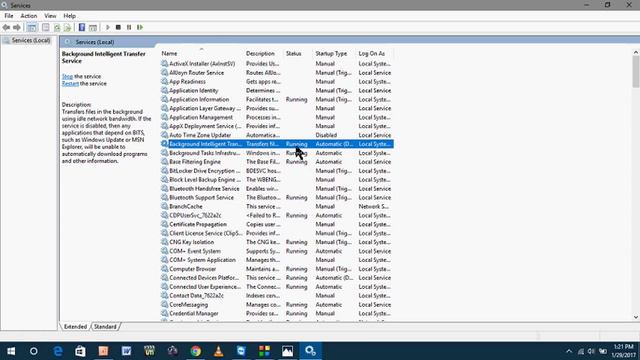Select the BranchCache service
Viewport: 640px width, 360px height.
point(277,207)
